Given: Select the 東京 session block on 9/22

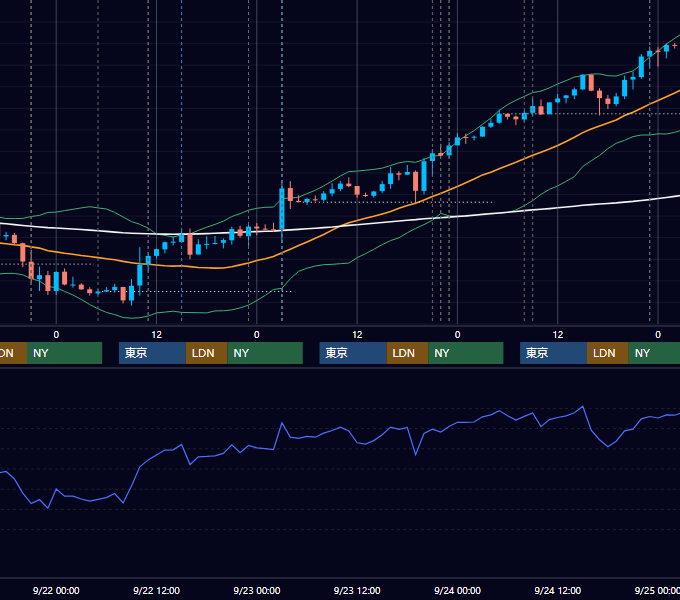Looking at the screenshot, I should click(152, 353).
